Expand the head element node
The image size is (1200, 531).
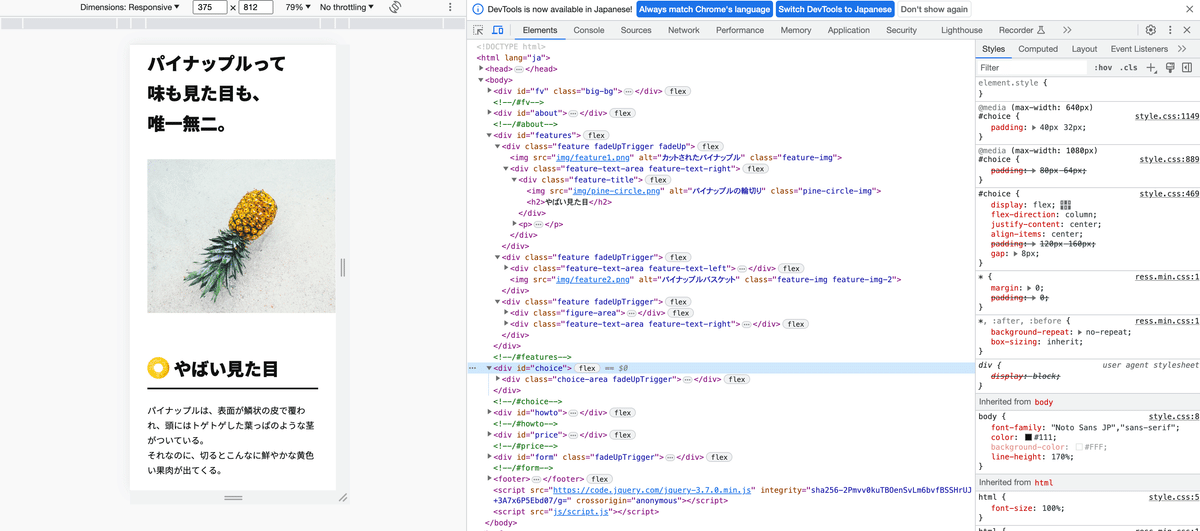[x=481, y=69]
